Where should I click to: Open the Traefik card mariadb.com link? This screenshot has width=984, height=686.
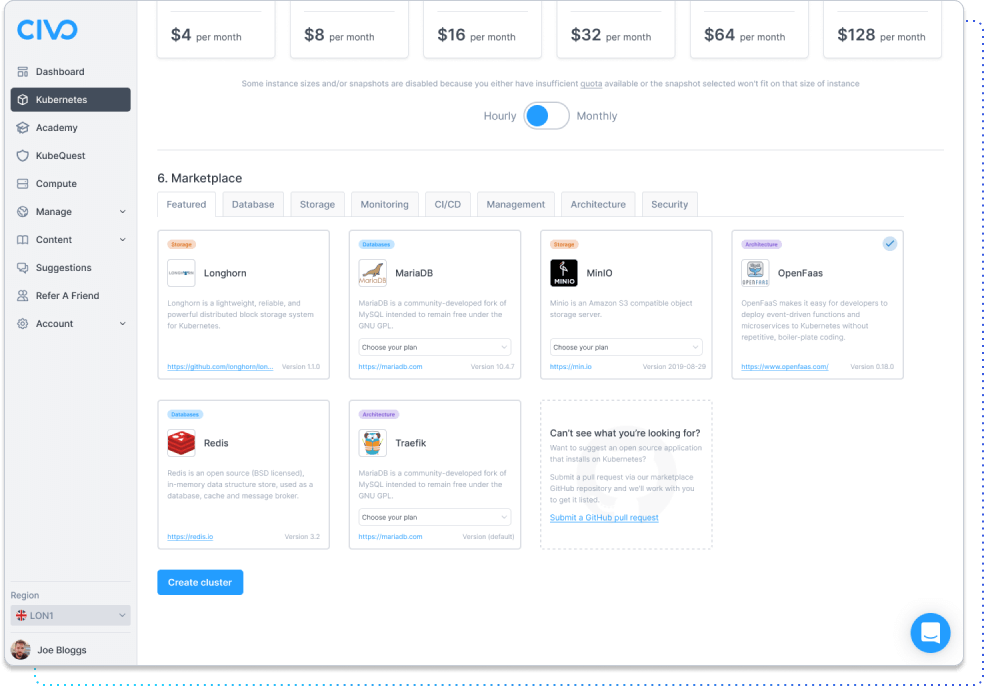[390, 537]
